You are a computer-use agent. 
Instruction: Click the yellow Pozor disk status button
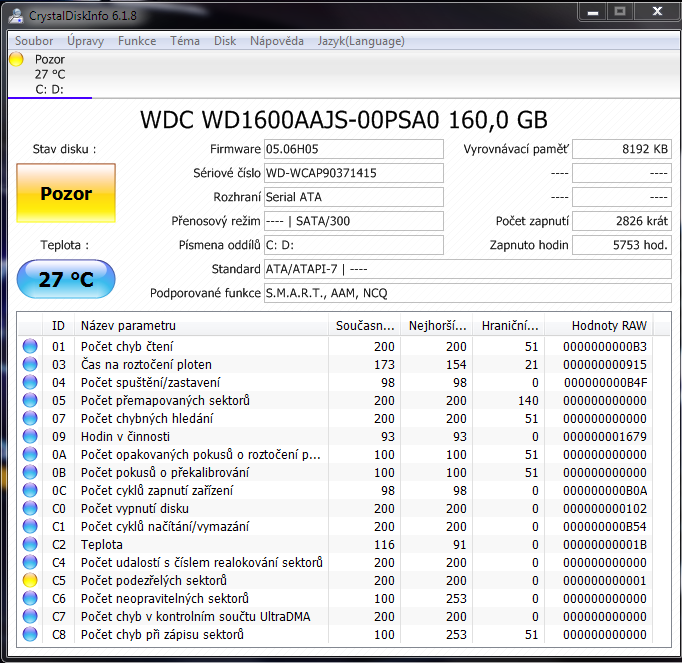[66, 193]
